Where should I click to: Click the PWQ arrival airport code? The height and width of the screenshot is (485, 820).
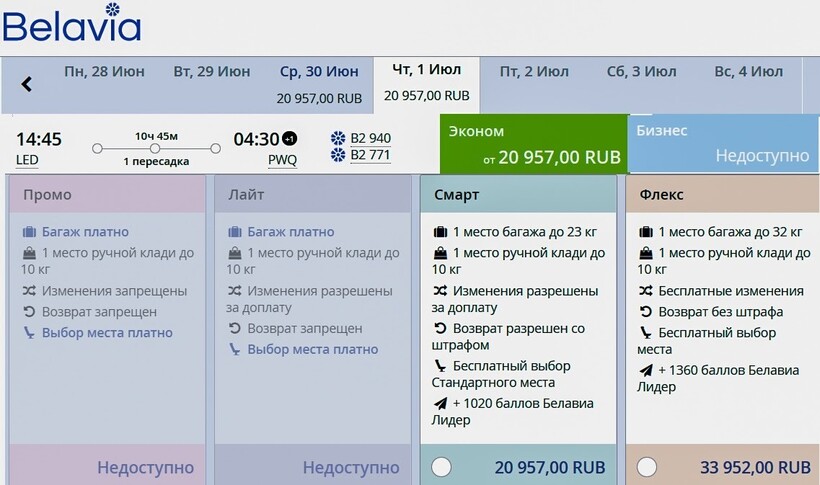pos(282,160)
